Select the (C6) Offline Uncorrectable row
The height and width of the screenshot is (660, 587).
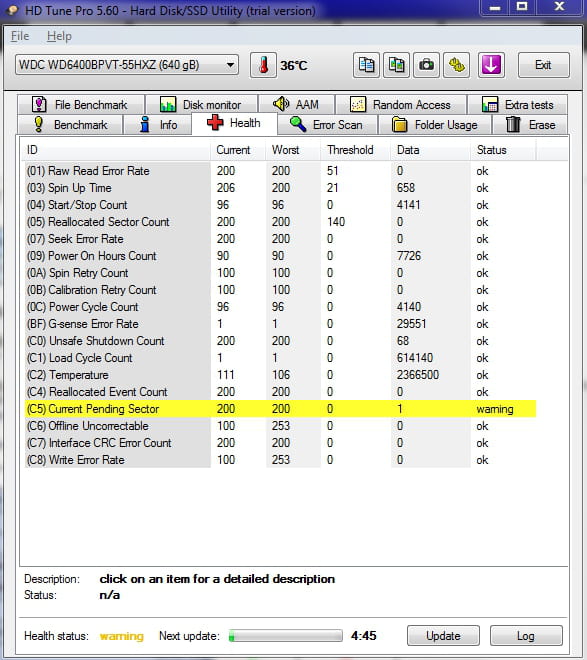(280, 426)
